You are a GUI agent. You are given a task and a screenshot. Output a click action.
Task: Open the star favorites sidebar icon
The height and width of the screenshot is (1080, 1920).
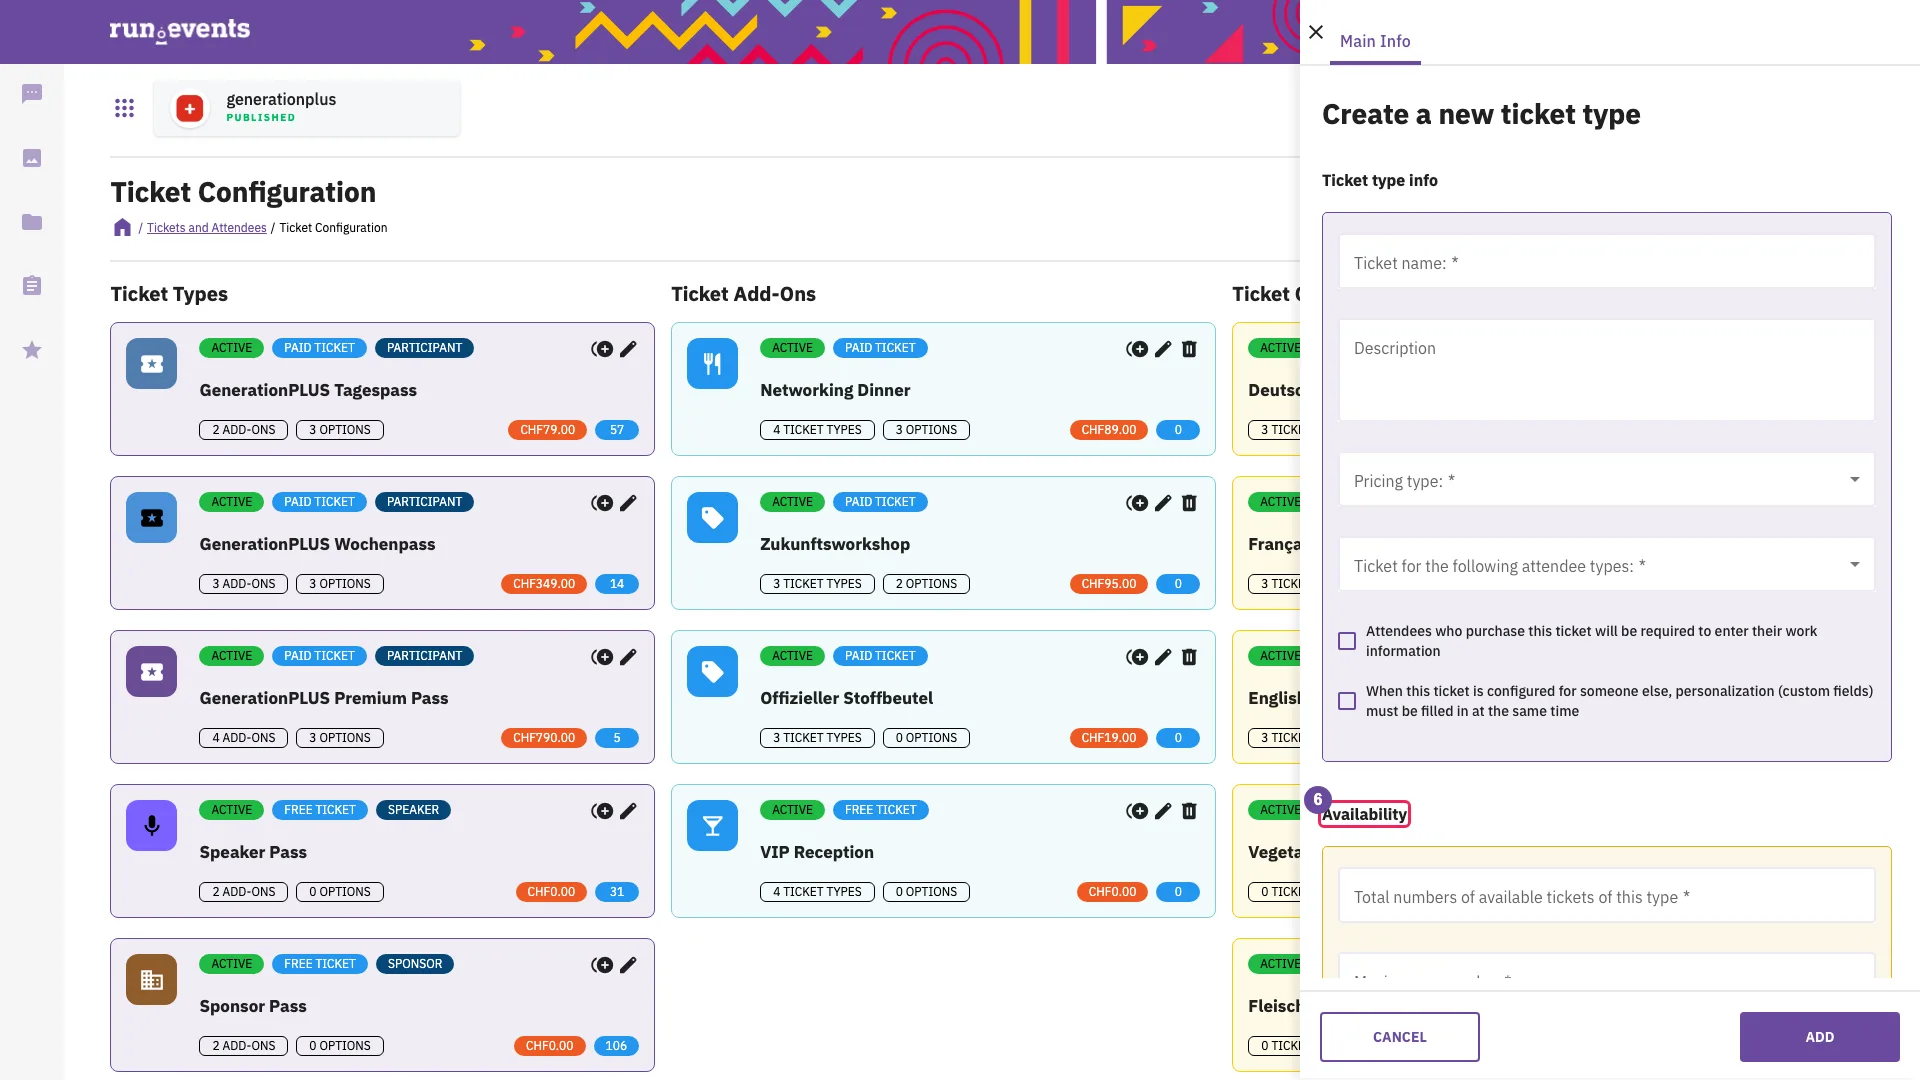[x=32, y=350]
